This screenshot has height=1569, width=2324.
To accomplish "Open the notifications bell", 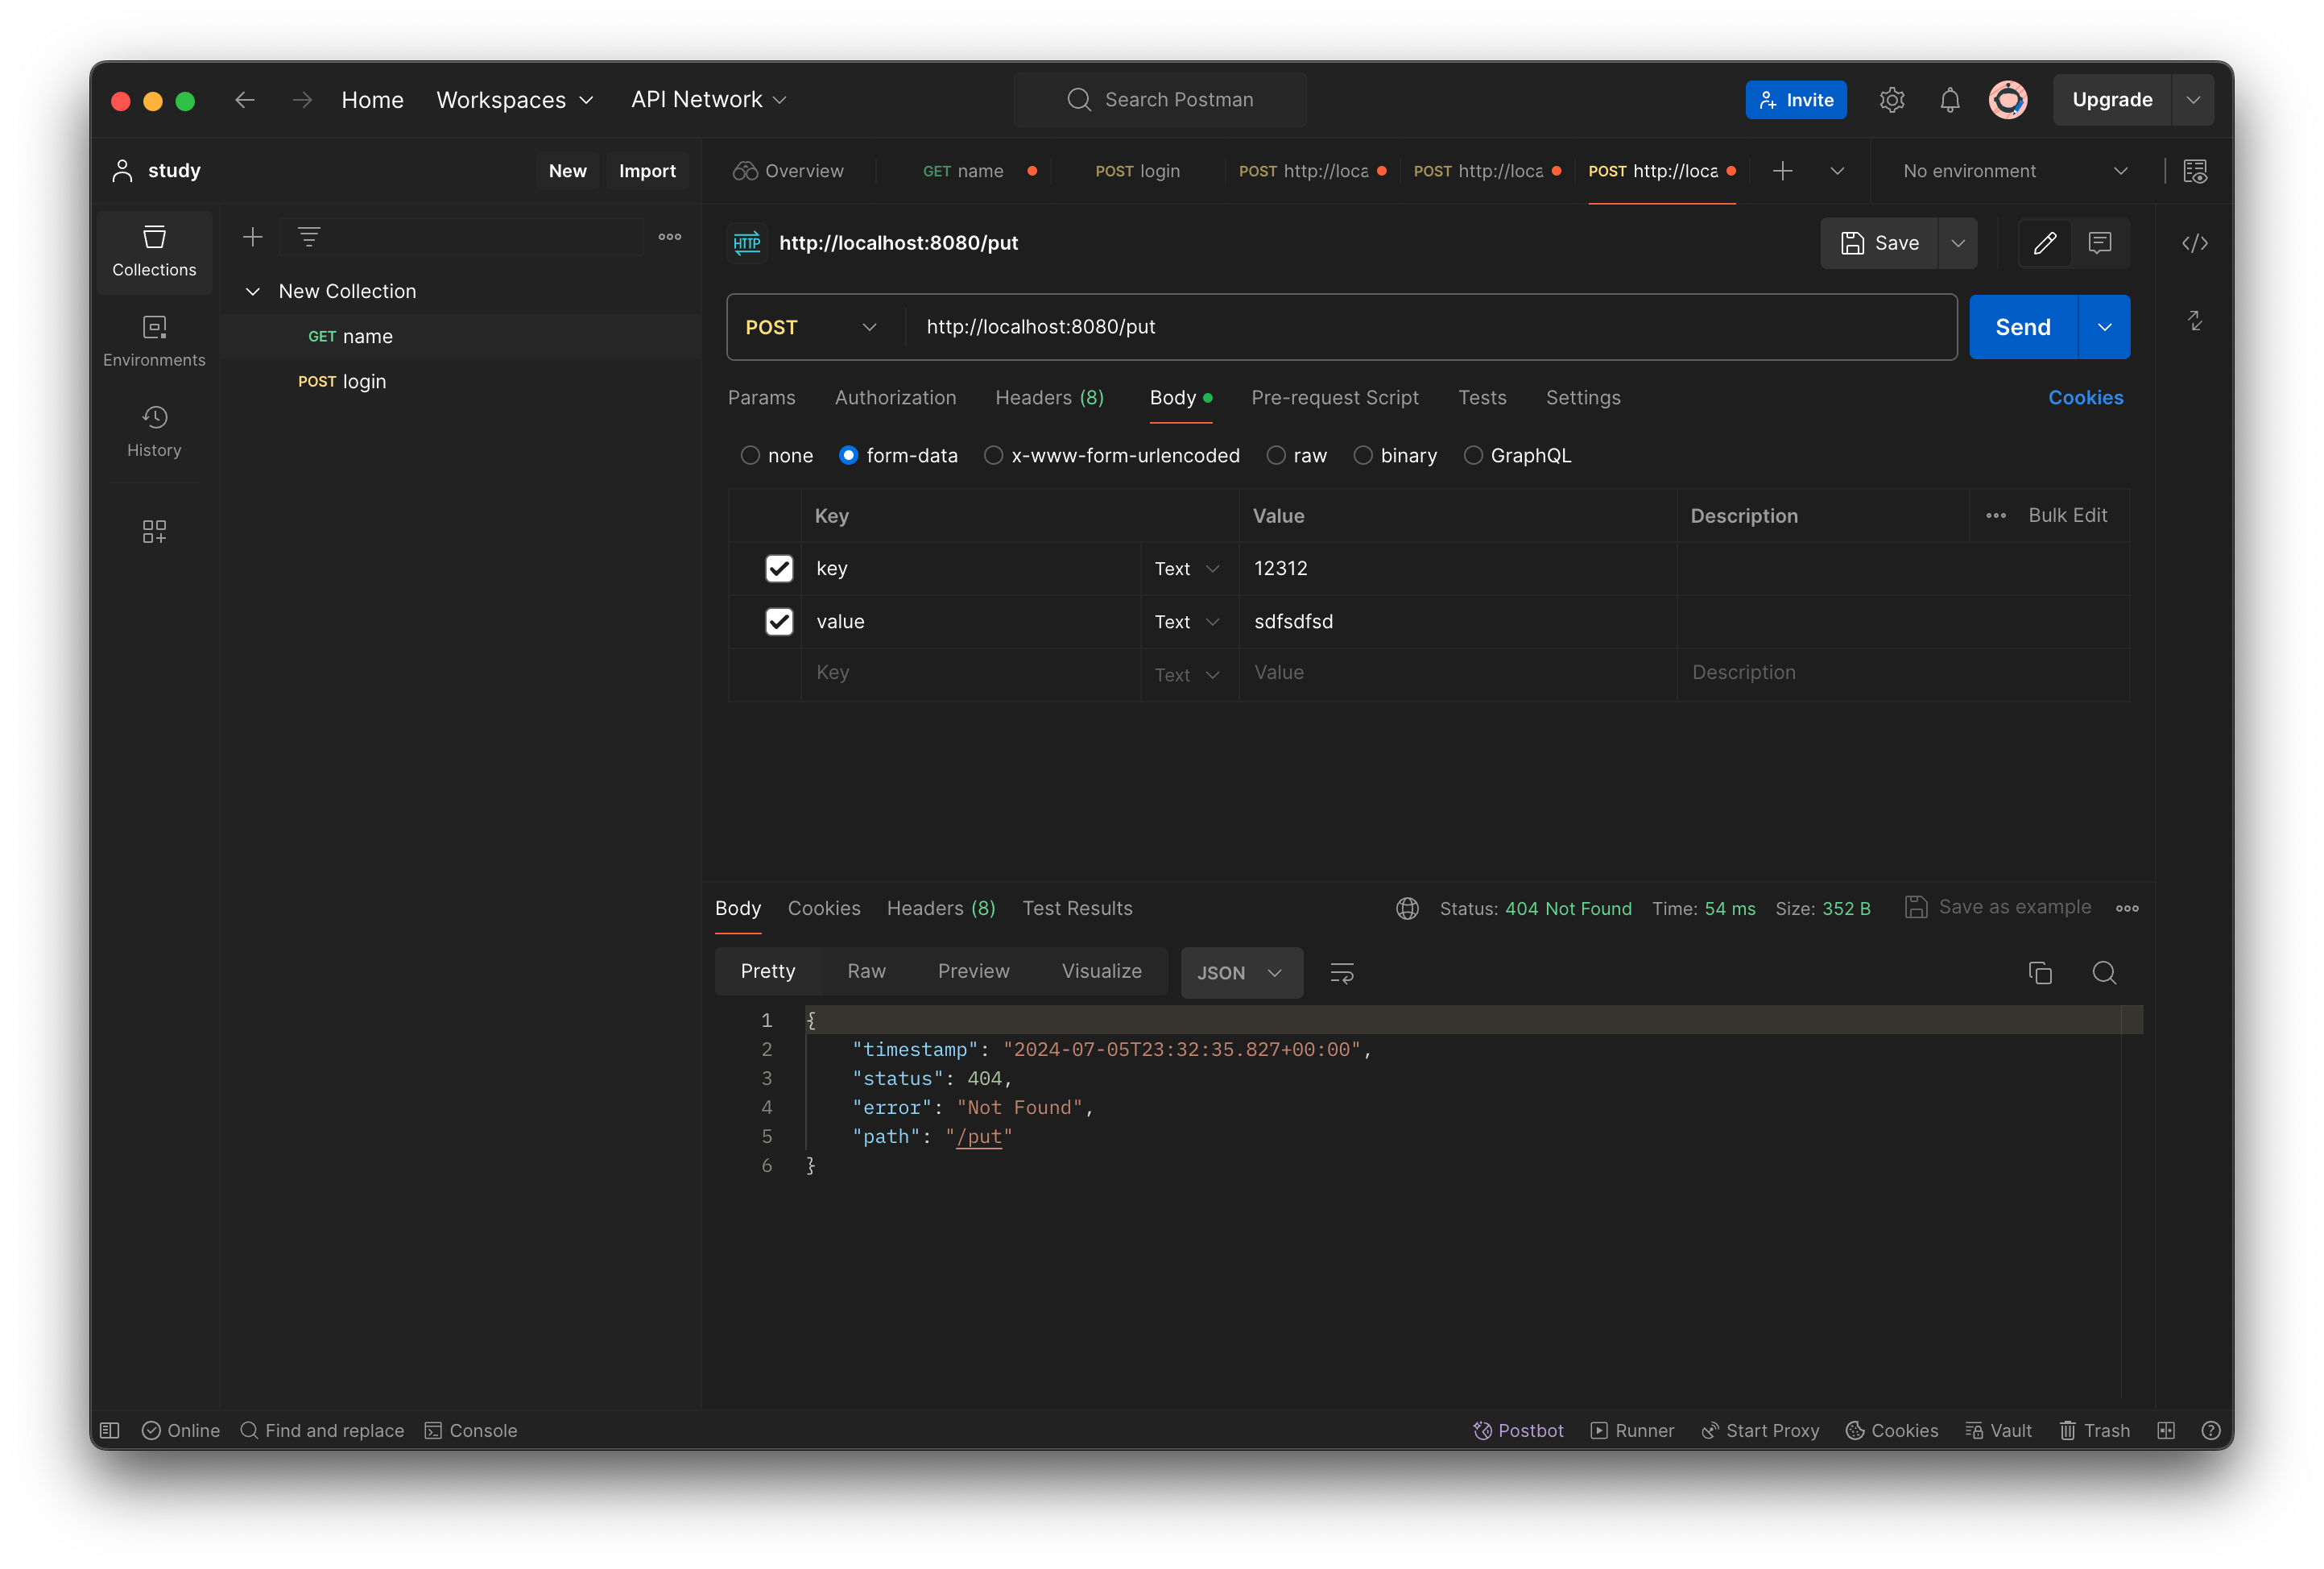I will 1949,100.
